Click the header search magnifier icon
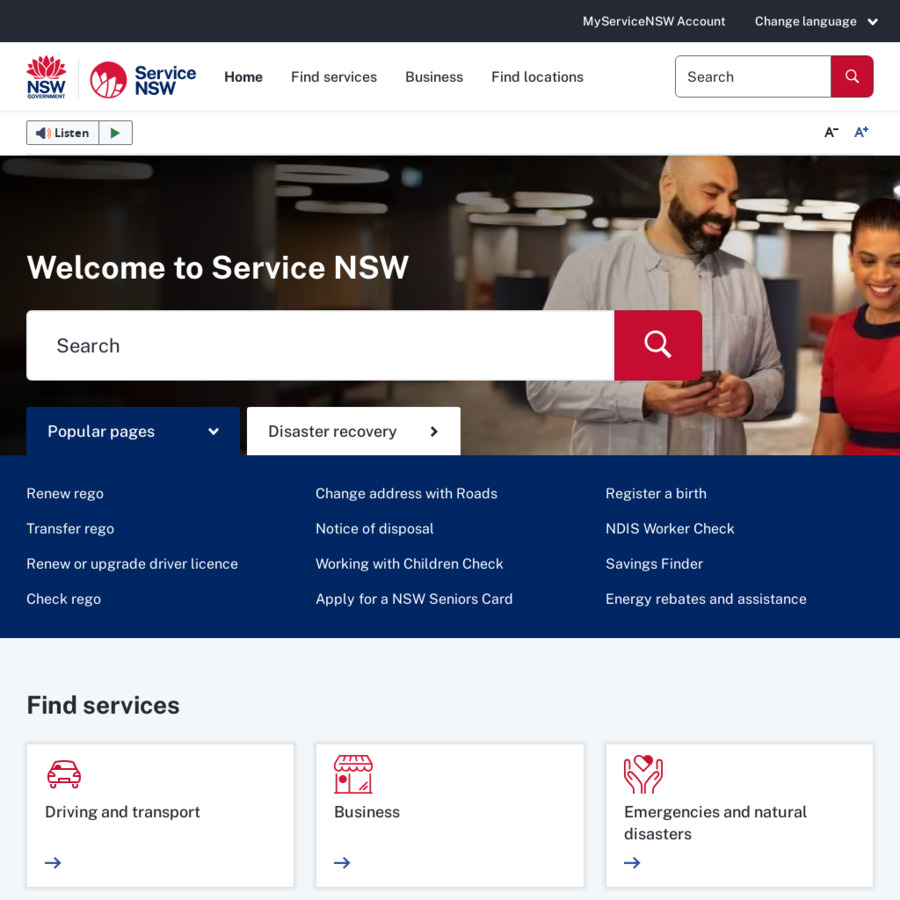 (852, 77)
